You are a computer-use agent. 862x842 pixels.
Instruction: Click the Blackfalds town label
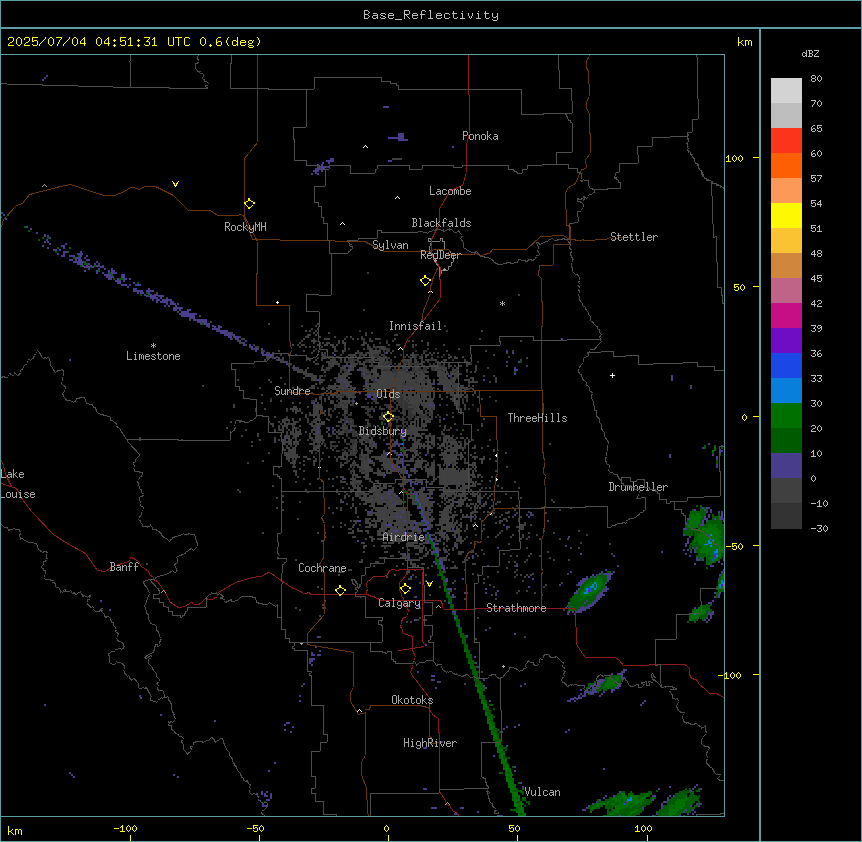(441, 223)
